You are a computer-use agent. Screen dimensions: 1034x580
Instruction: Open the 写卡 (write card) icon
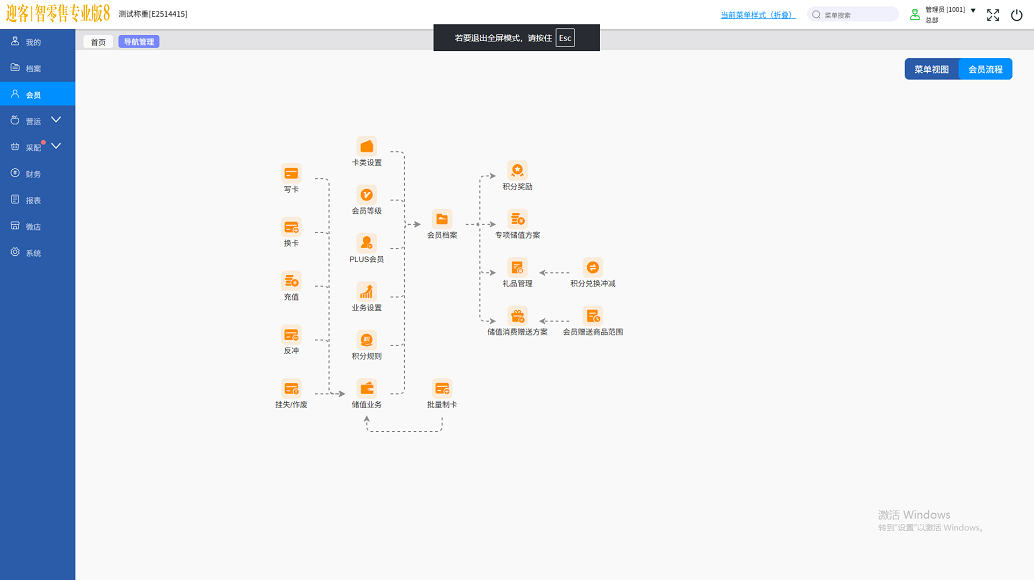(x=291, y=173)
